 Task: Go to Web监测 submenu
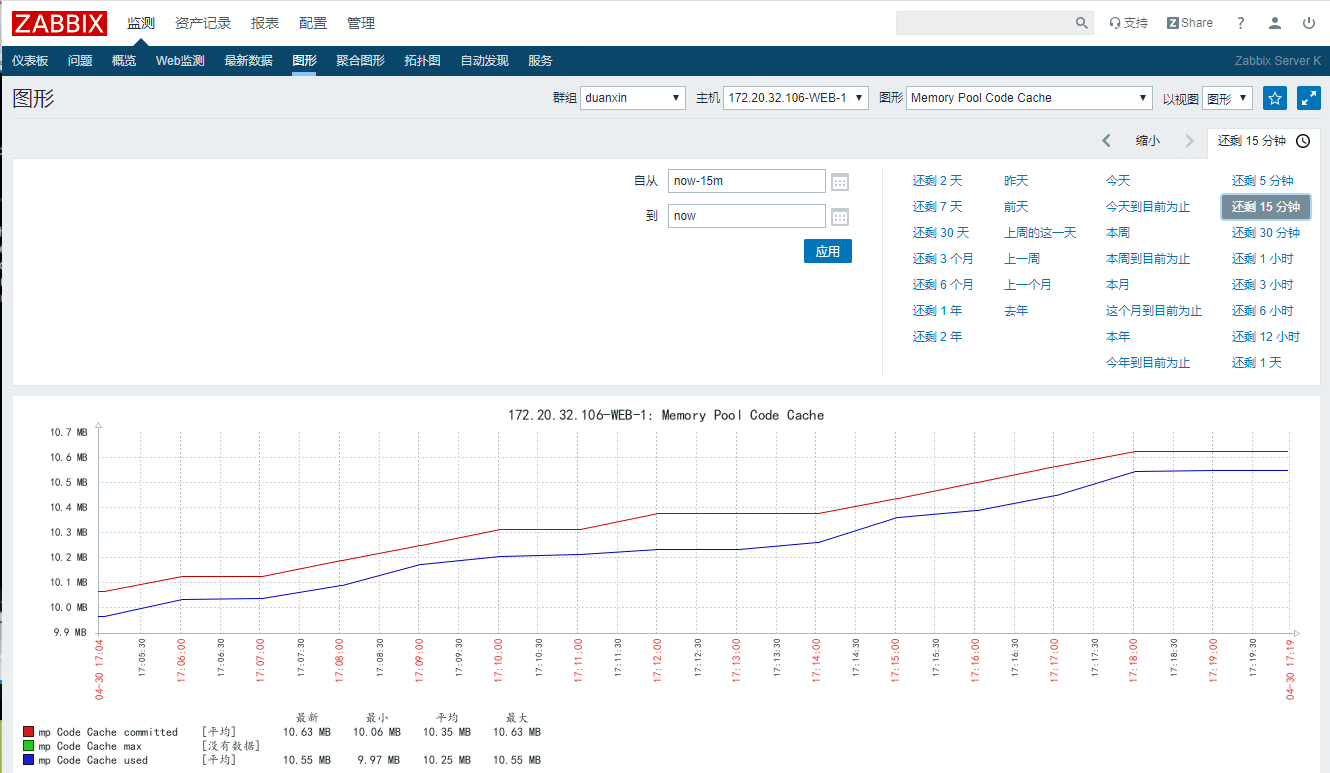(180, 61)
